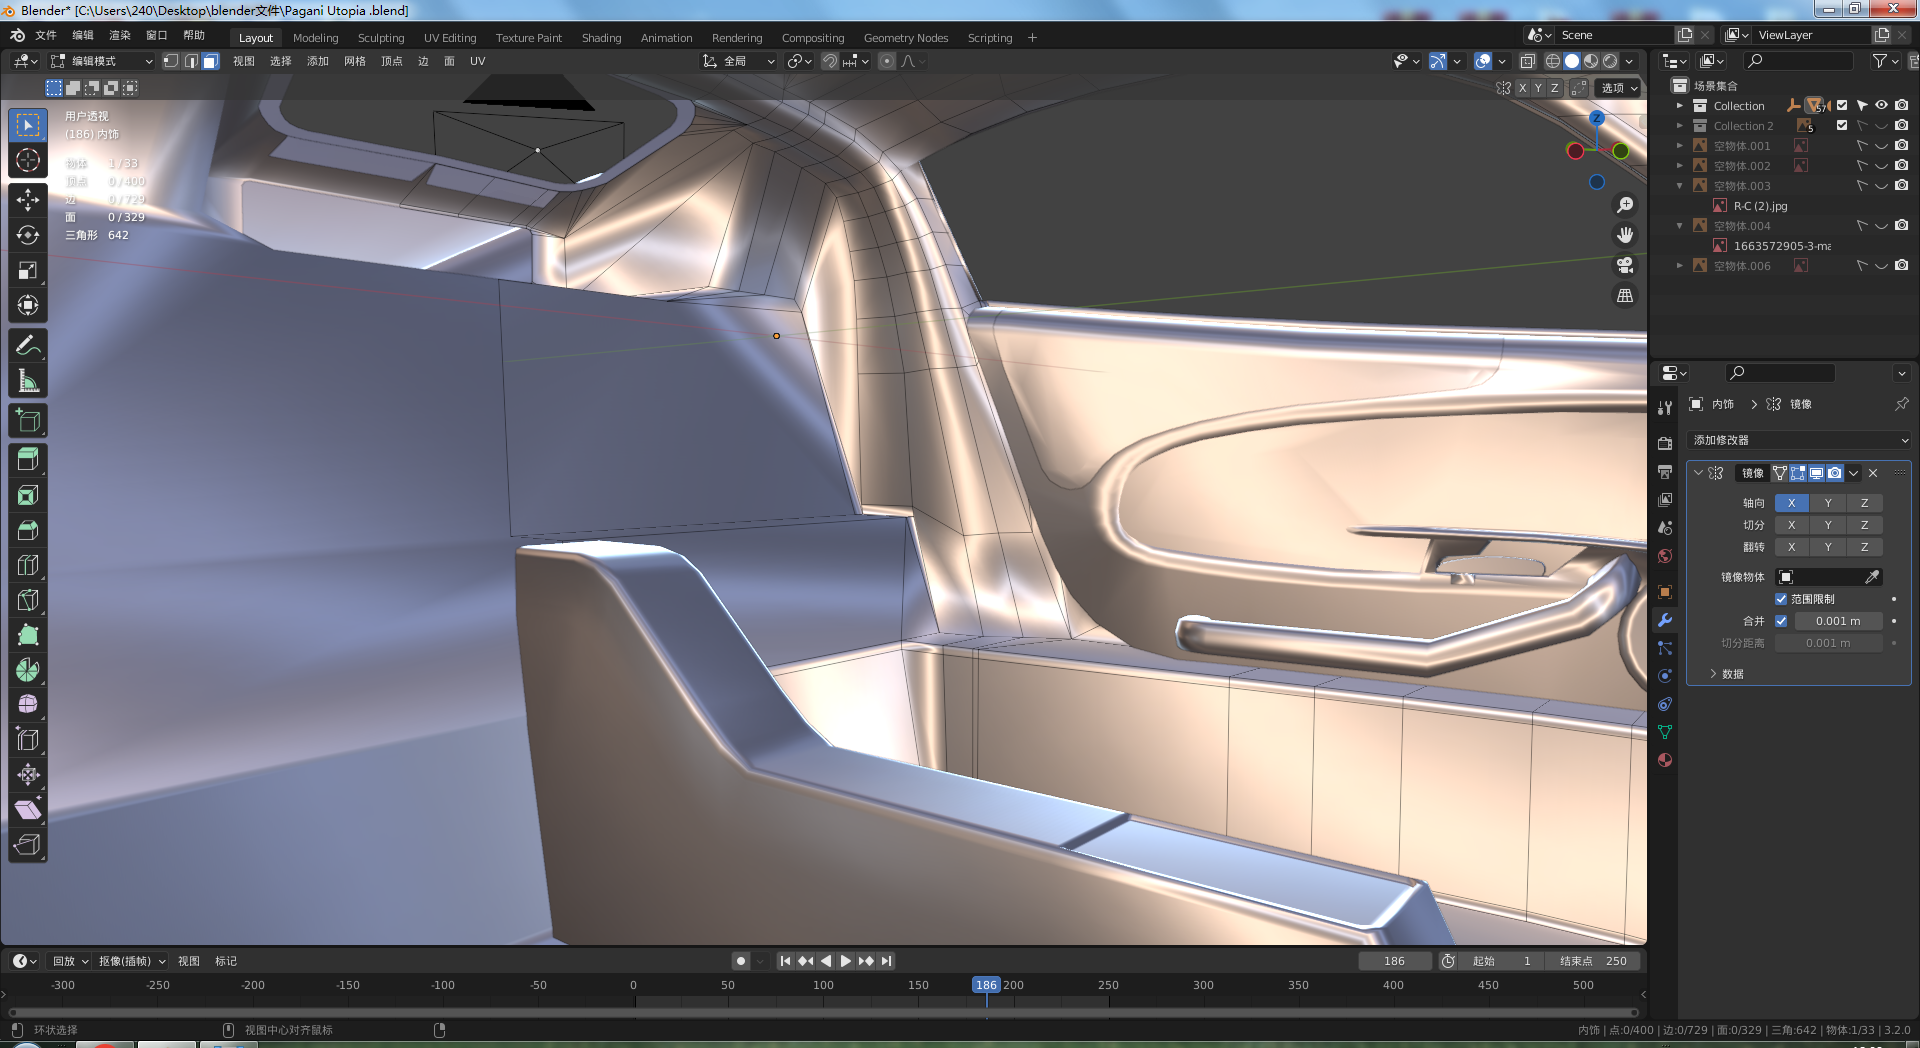Image resolution: width=1920 pixels, height=1048 pixels.
Task: Switch to wireframe viewport shading
Action: coord(1553,61)
